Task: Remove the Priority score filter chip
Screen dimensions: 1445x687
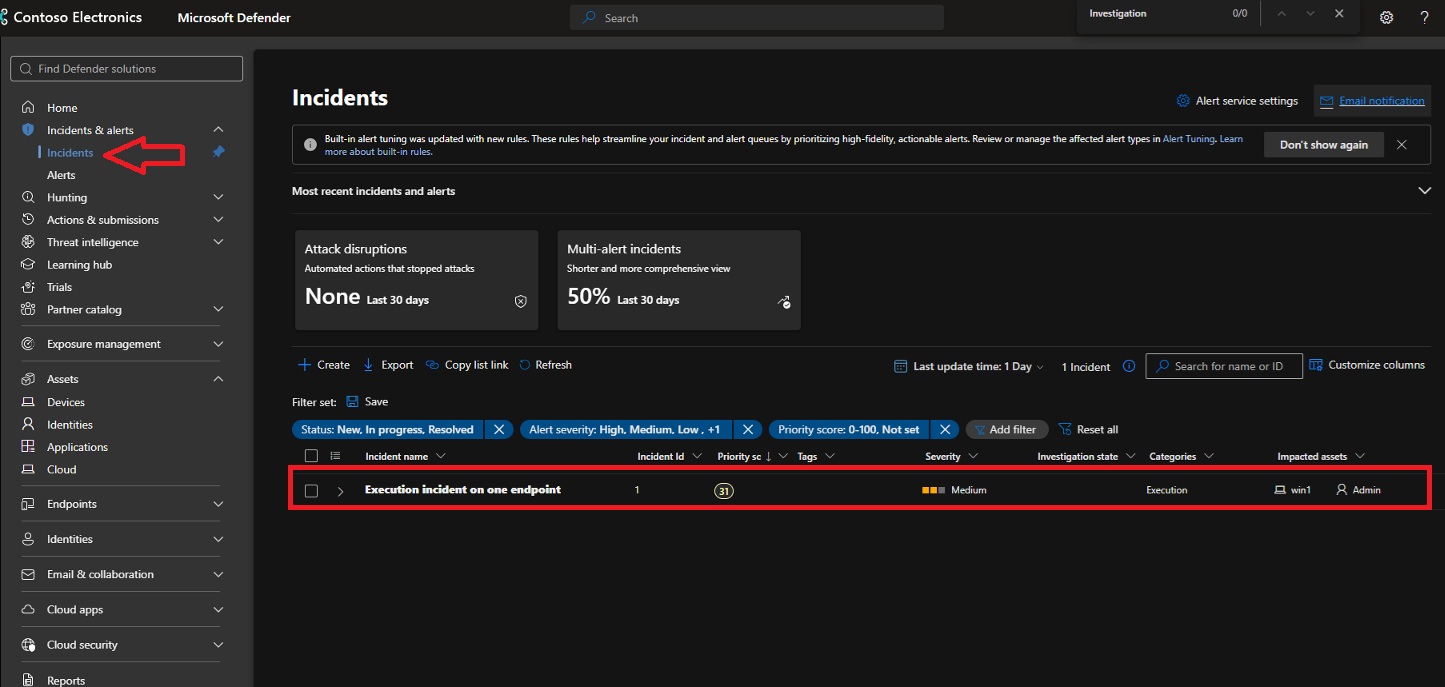Action: coord(945,429)
